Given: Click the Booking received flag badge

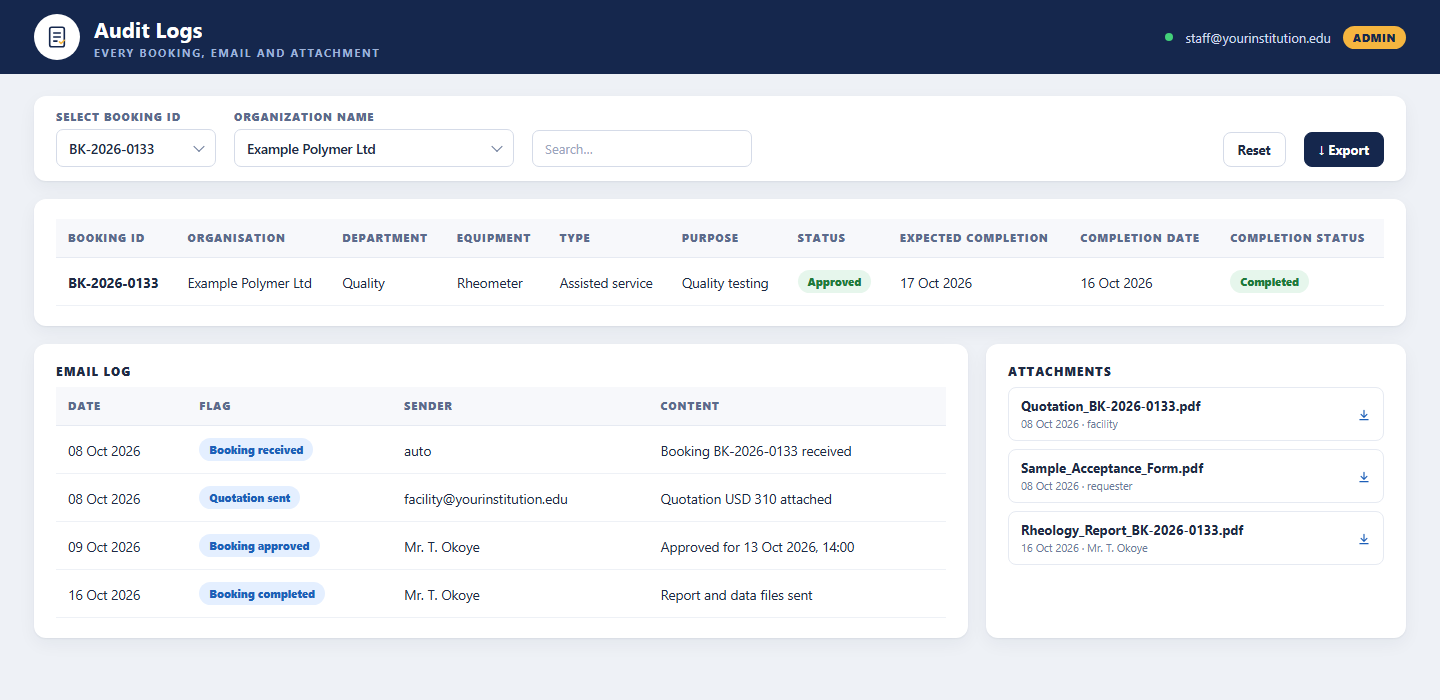Looking at the screenshot, I should (256, 450).
